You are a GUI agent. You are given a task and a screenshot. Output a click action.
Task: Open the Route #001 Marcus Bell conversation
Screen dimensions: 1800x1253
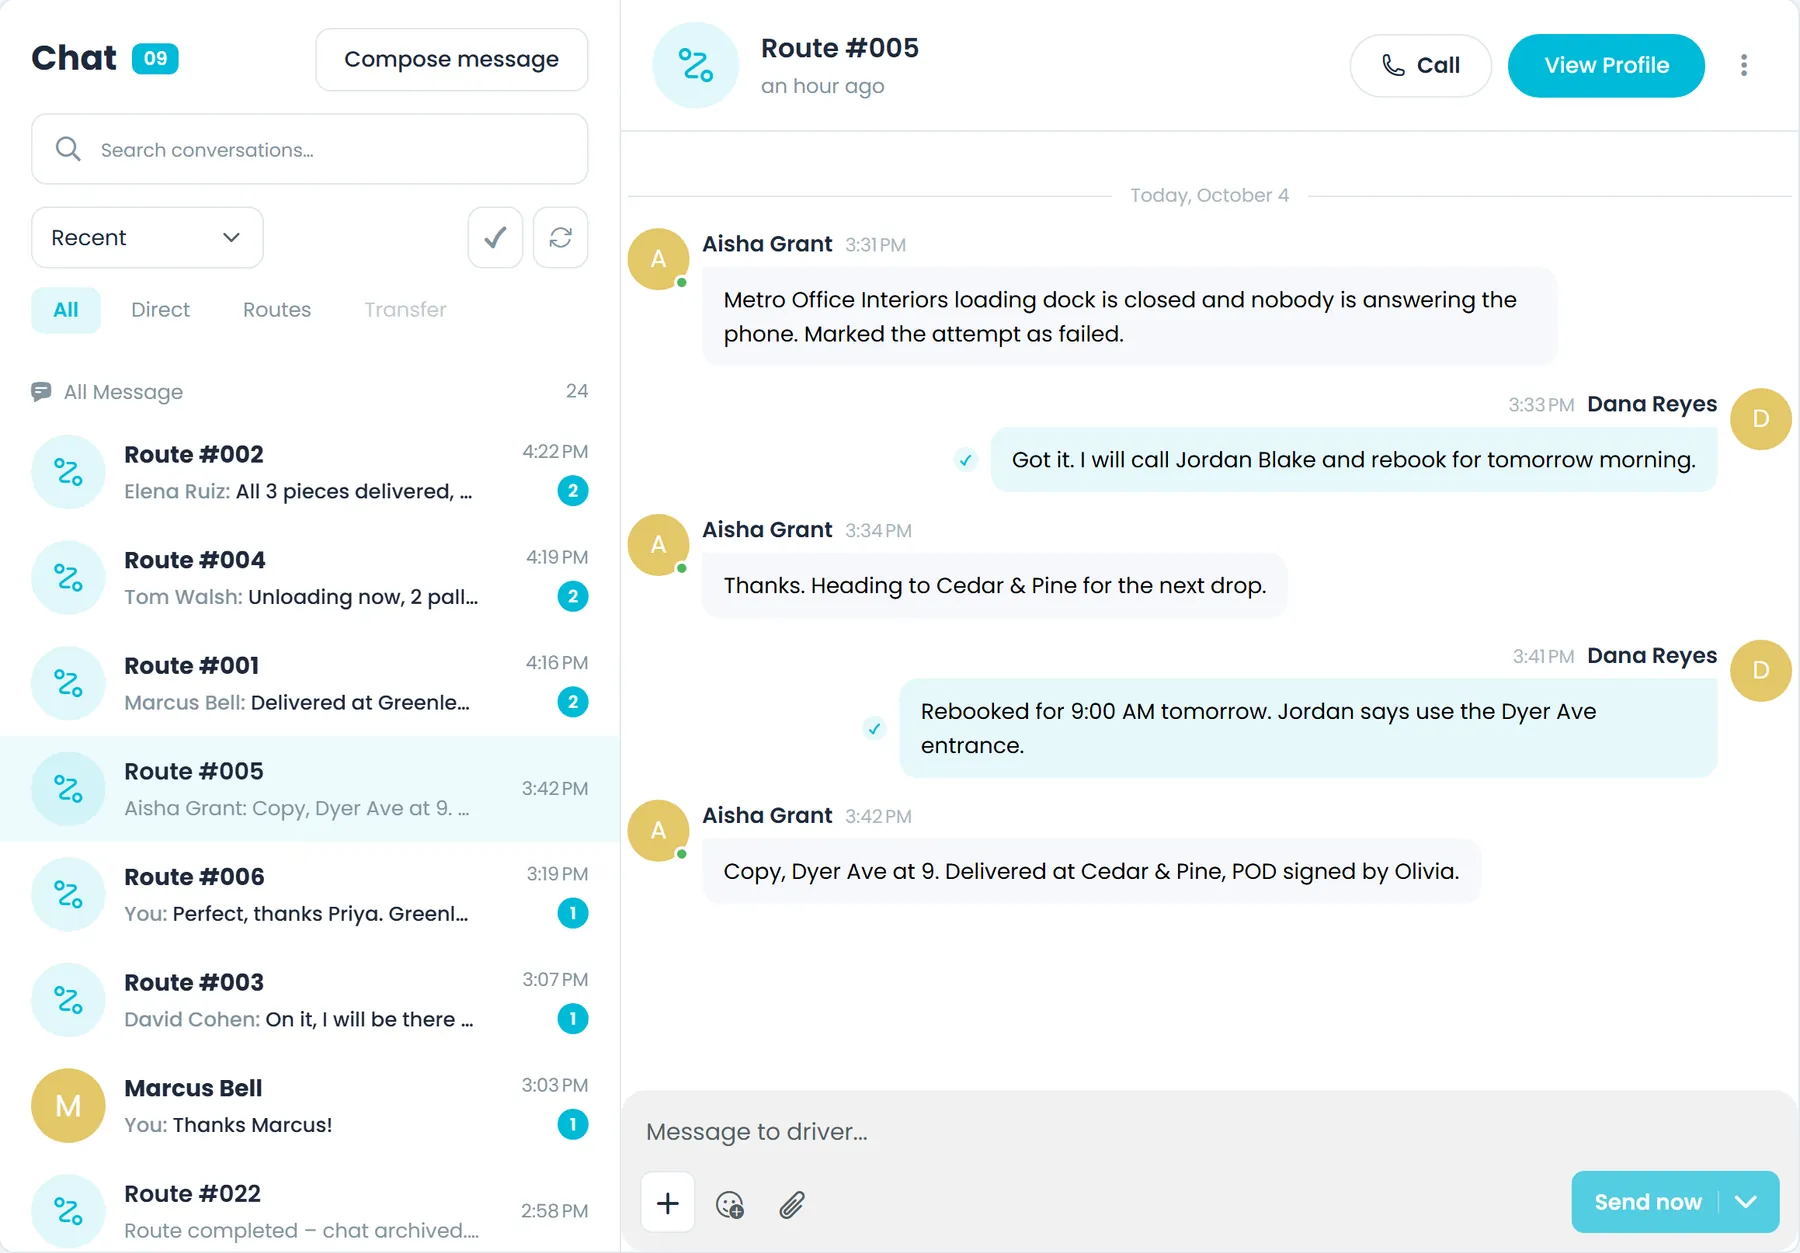pyautogui.click(x=309, y=683)
